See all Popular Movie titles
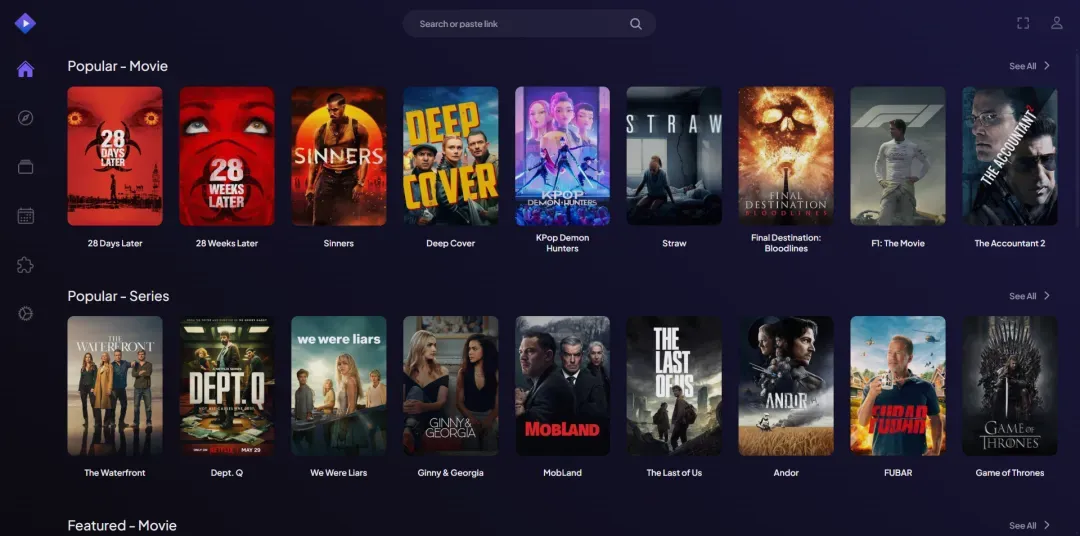This screenshot has width=1080, height=536. (1029, 66)
